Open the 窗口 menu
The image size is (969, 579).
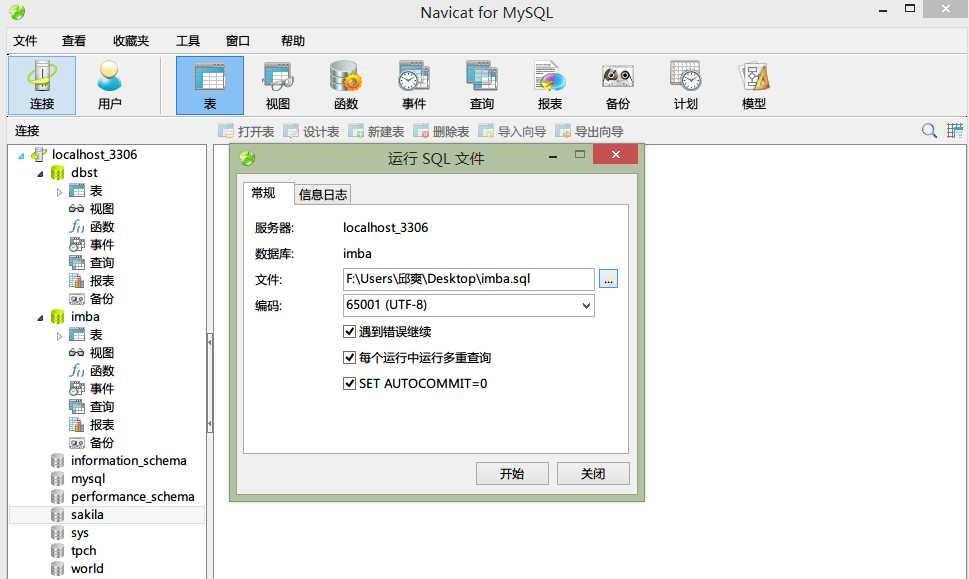point(238,41)
